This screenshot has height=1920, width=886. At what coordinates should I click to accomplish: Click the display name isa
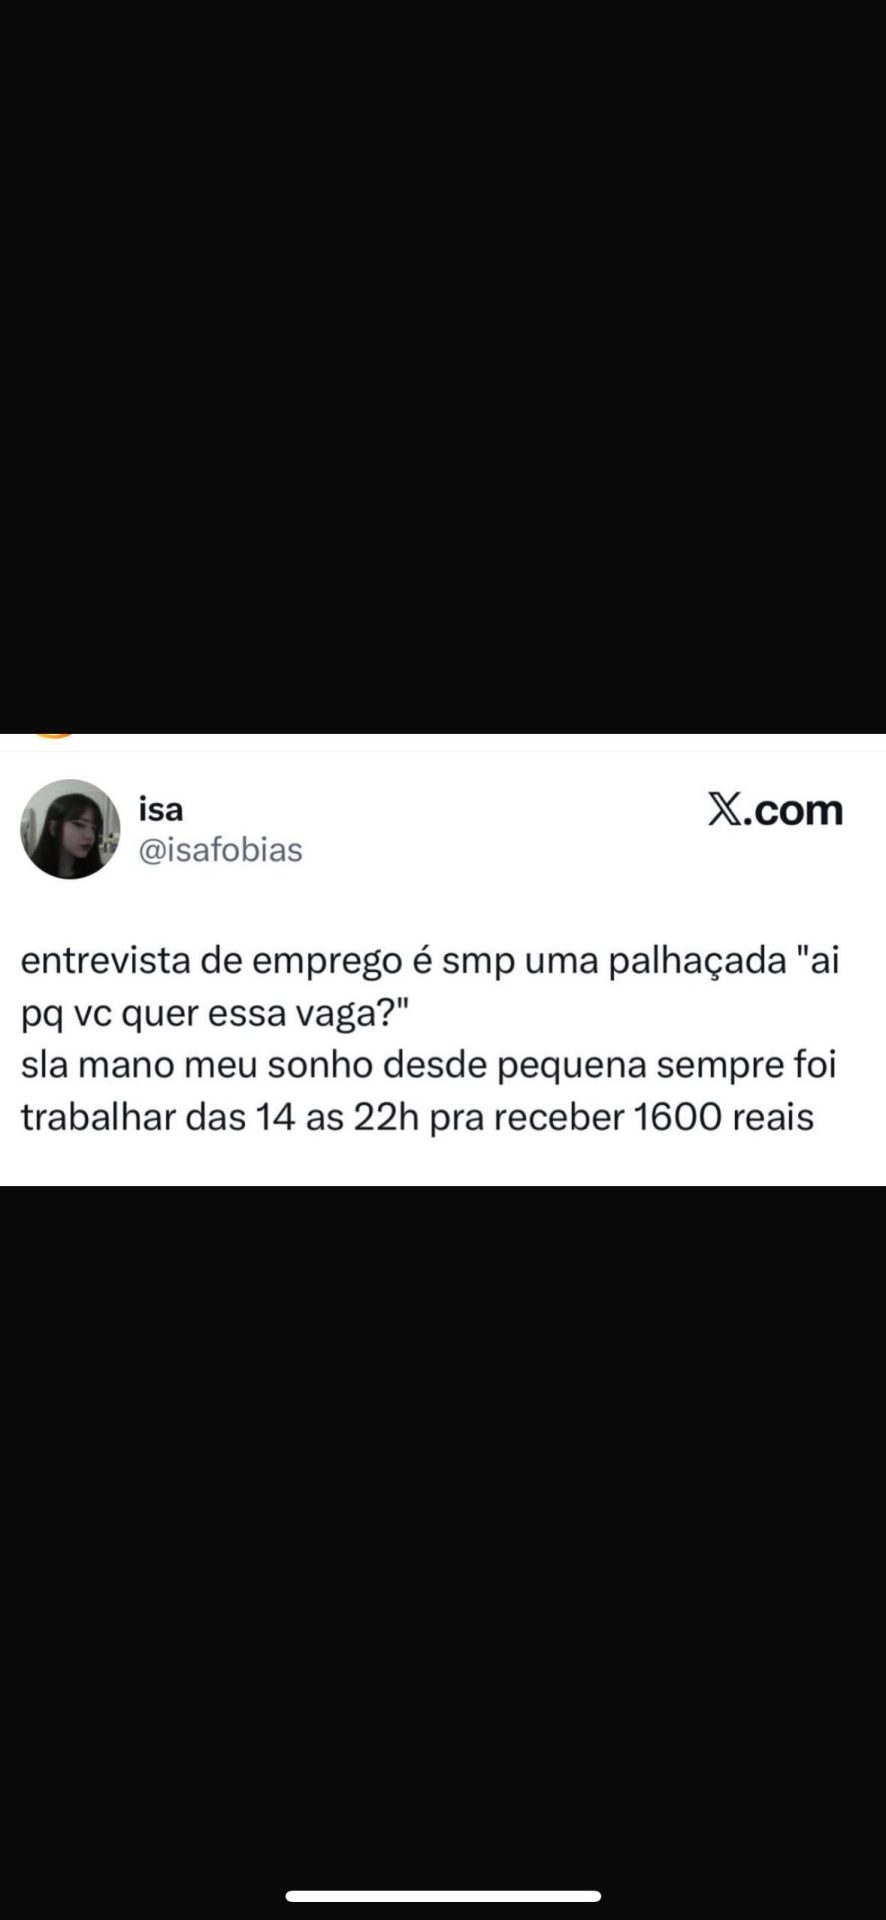(x=160, y=809)
